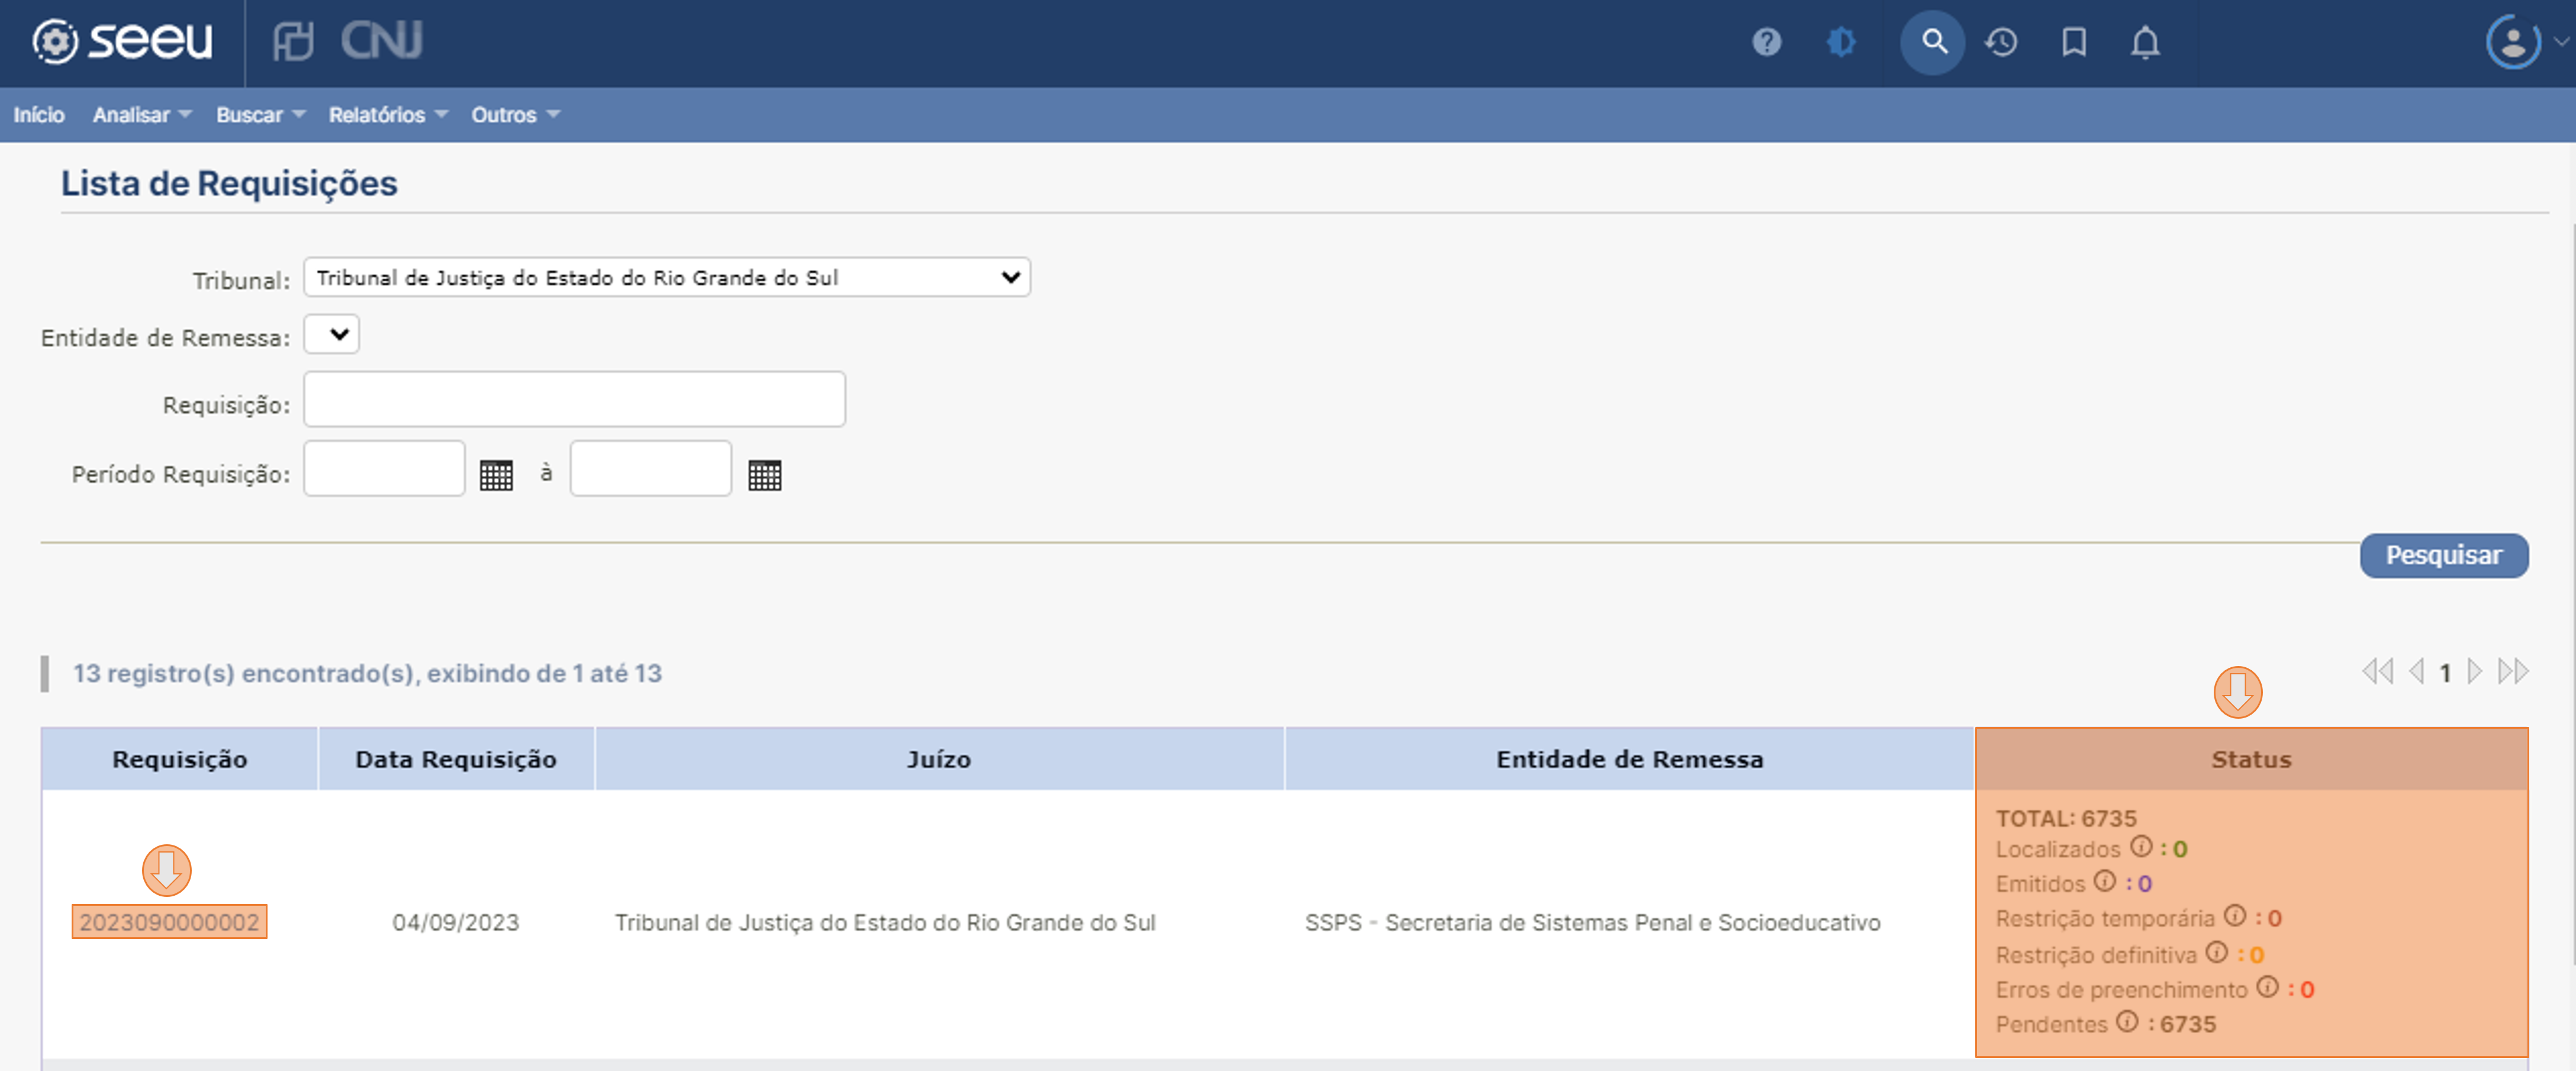Go to Início menu
2576x1071 pixels.
click(x=39, y=115)
